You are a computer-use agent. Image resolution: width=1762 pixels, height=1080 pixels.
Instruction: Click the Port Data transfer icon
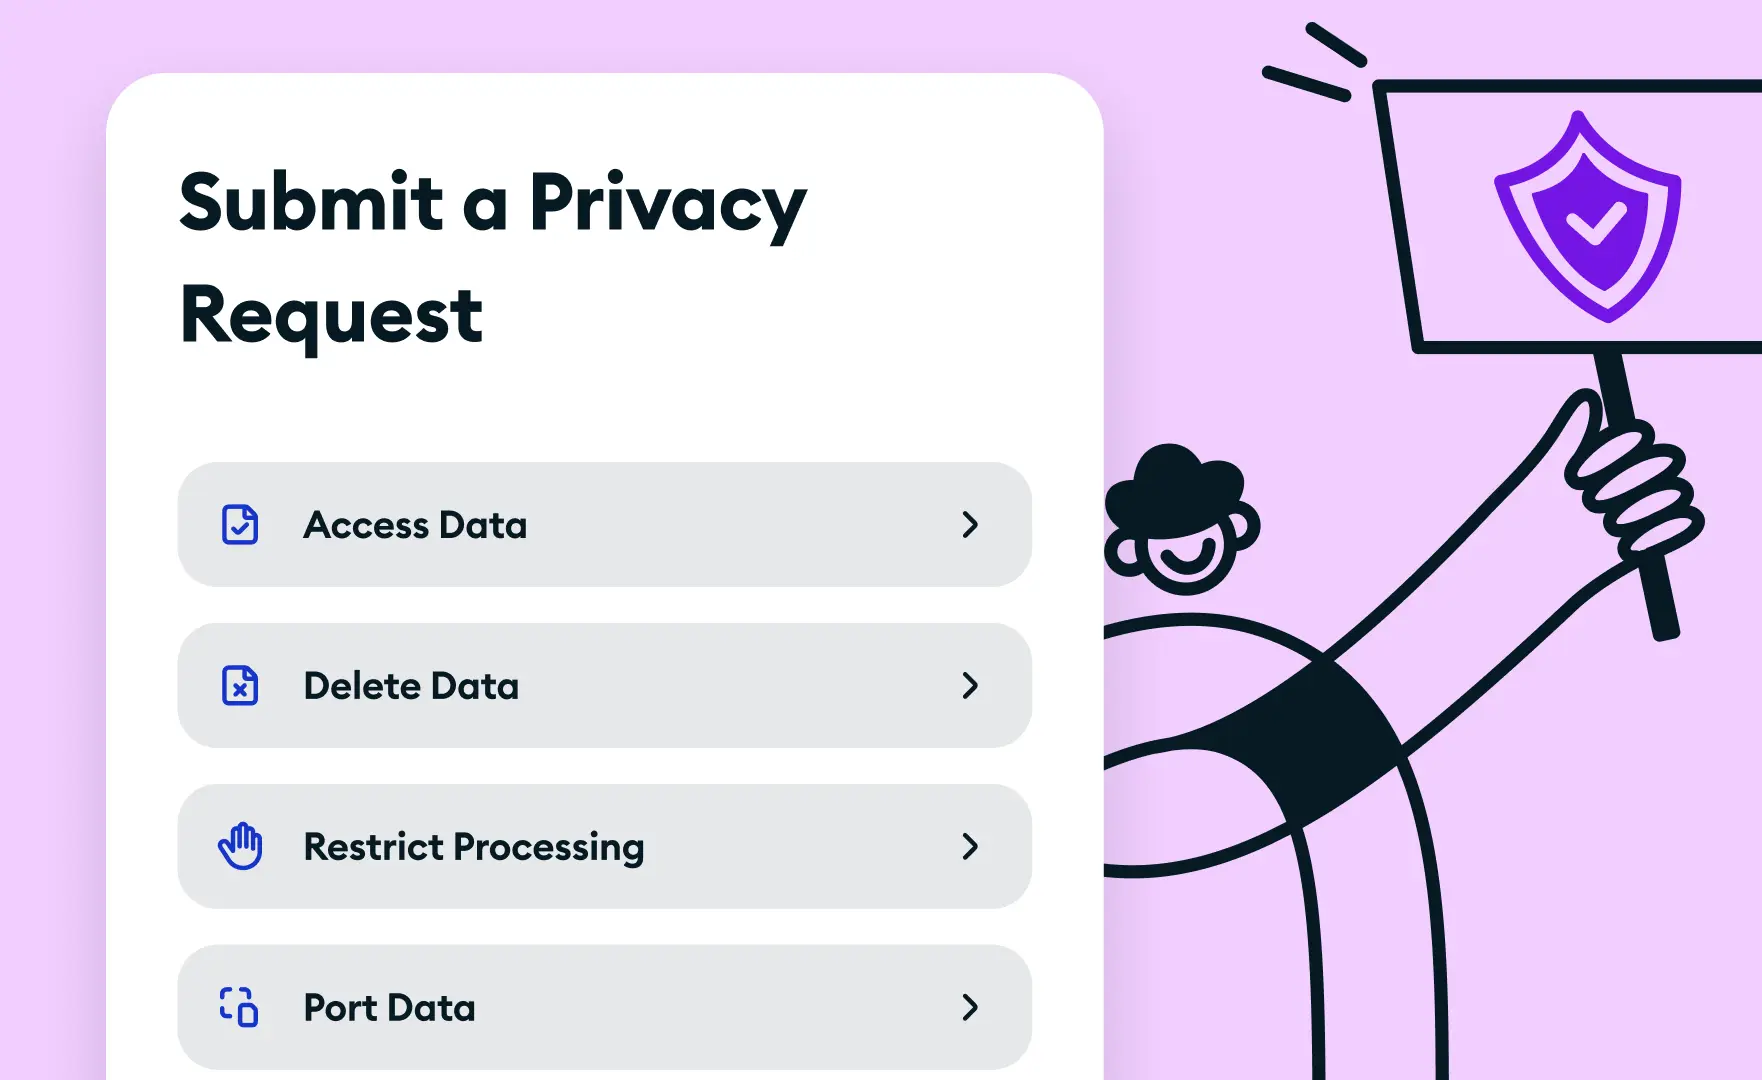(x=238, y=1008)
